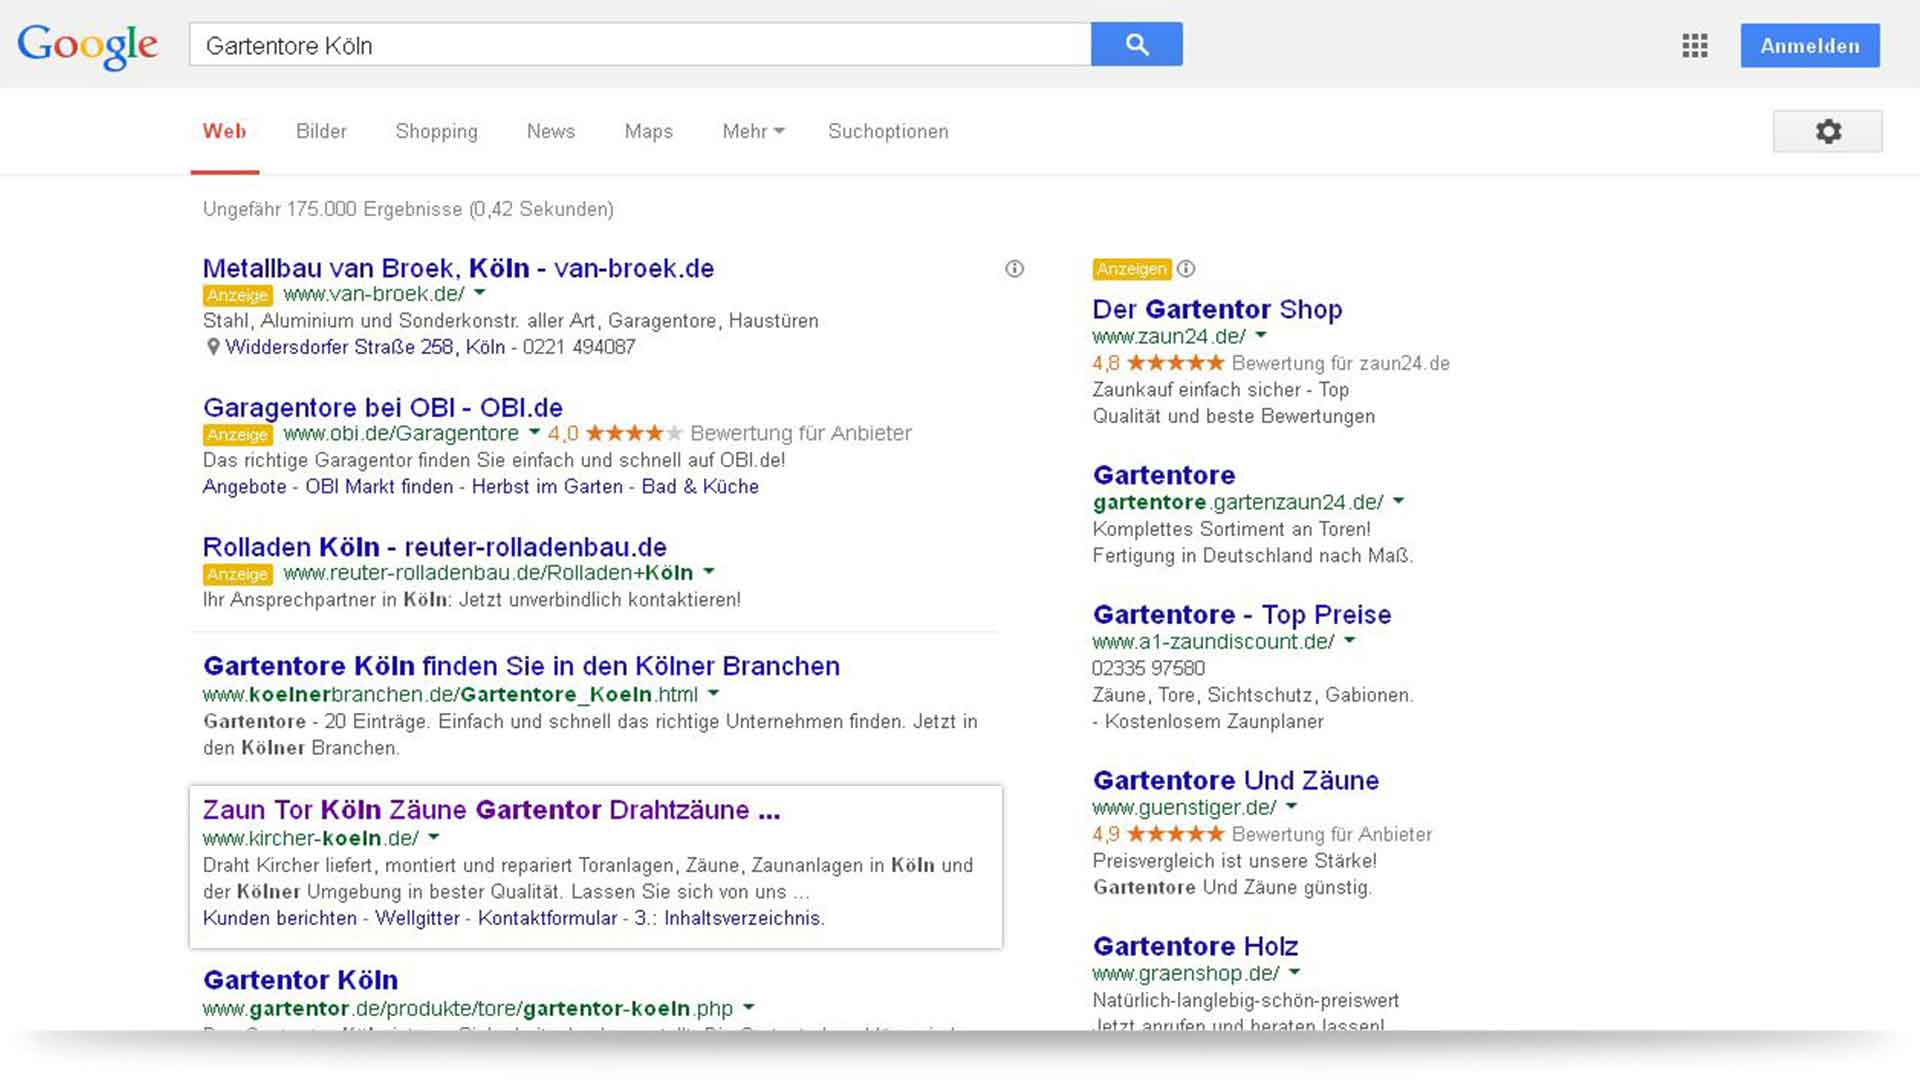Open Der Gartentor Shop ad
Viewport: 1920px width, 1080px height.
1217,309
